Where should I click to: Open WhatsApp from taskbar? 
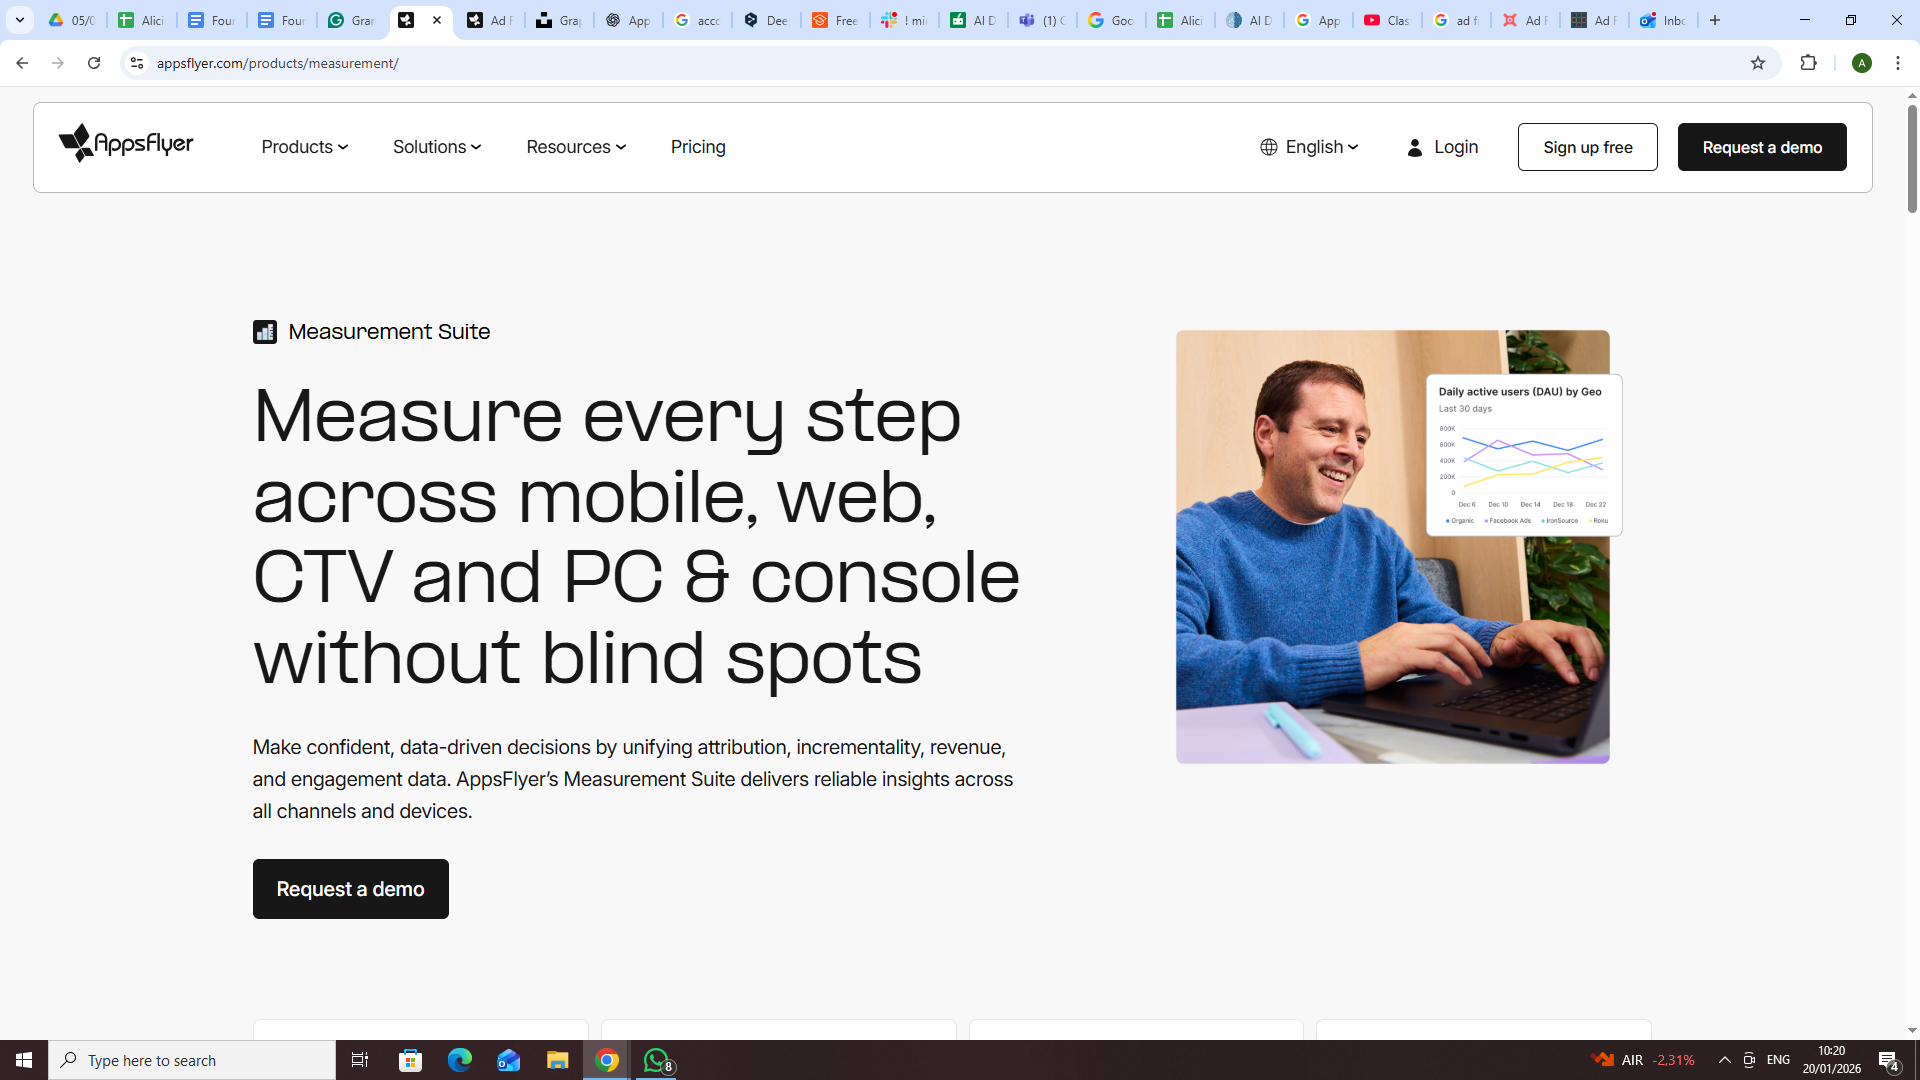657,1060
